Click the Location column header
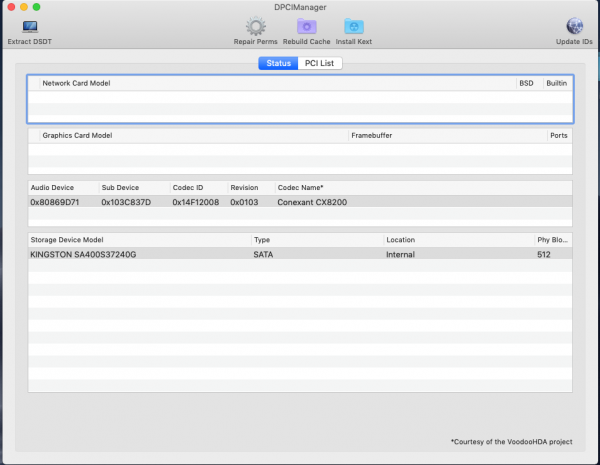This screenshot has height=465, width=600. (401, 240)
